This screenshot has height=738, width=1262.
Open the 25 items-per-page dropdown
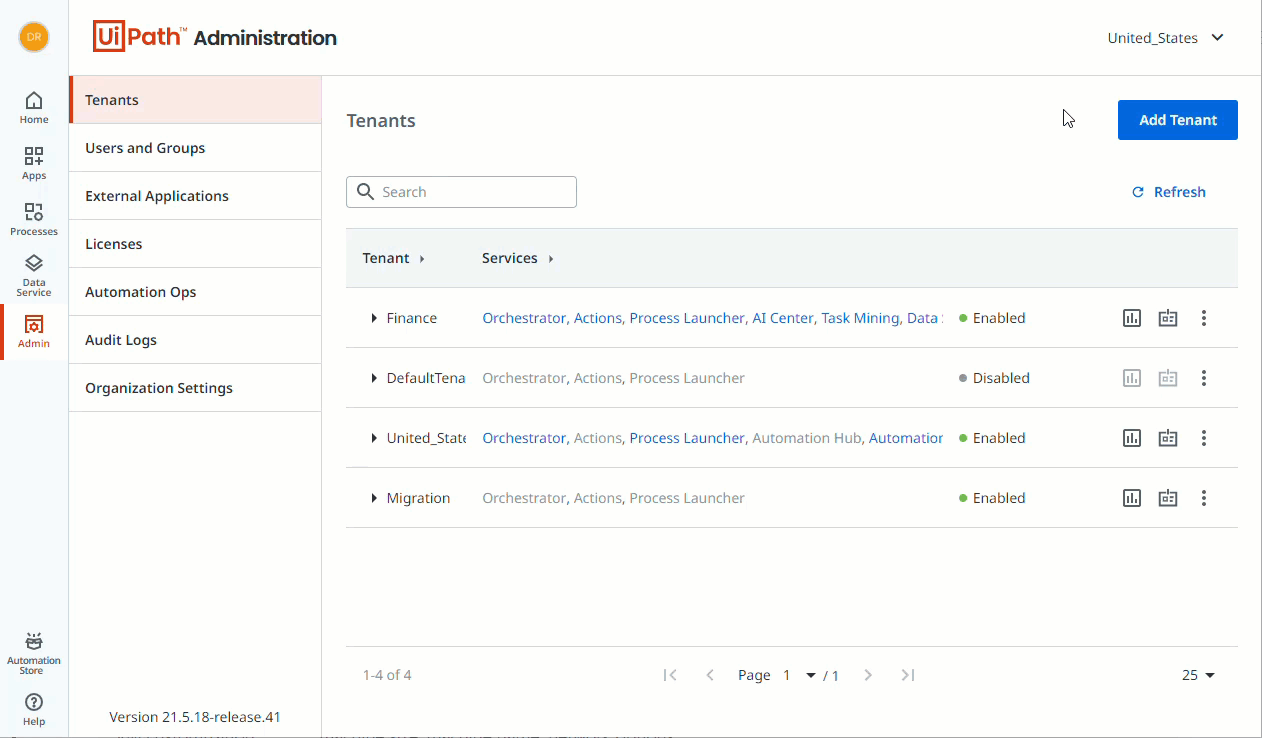[x=1198, y=675]
